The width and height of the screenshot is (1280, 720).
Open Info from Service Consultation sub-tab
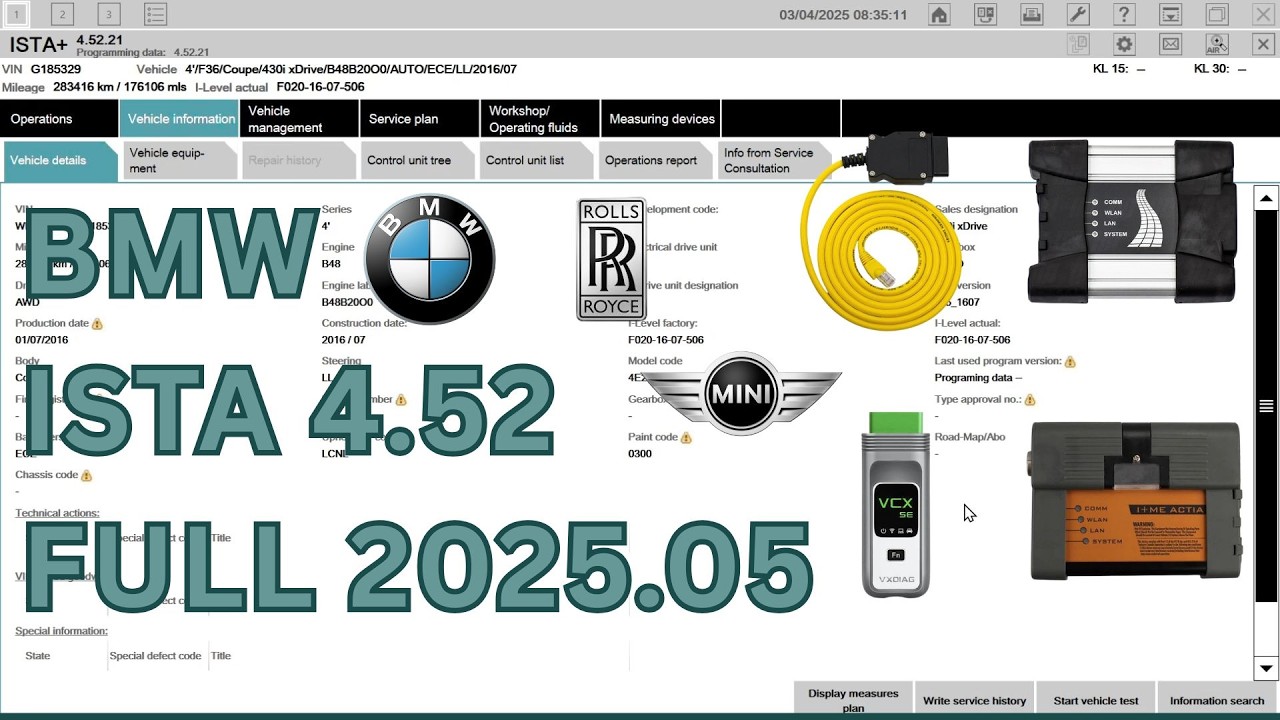[x=775, y=160]
